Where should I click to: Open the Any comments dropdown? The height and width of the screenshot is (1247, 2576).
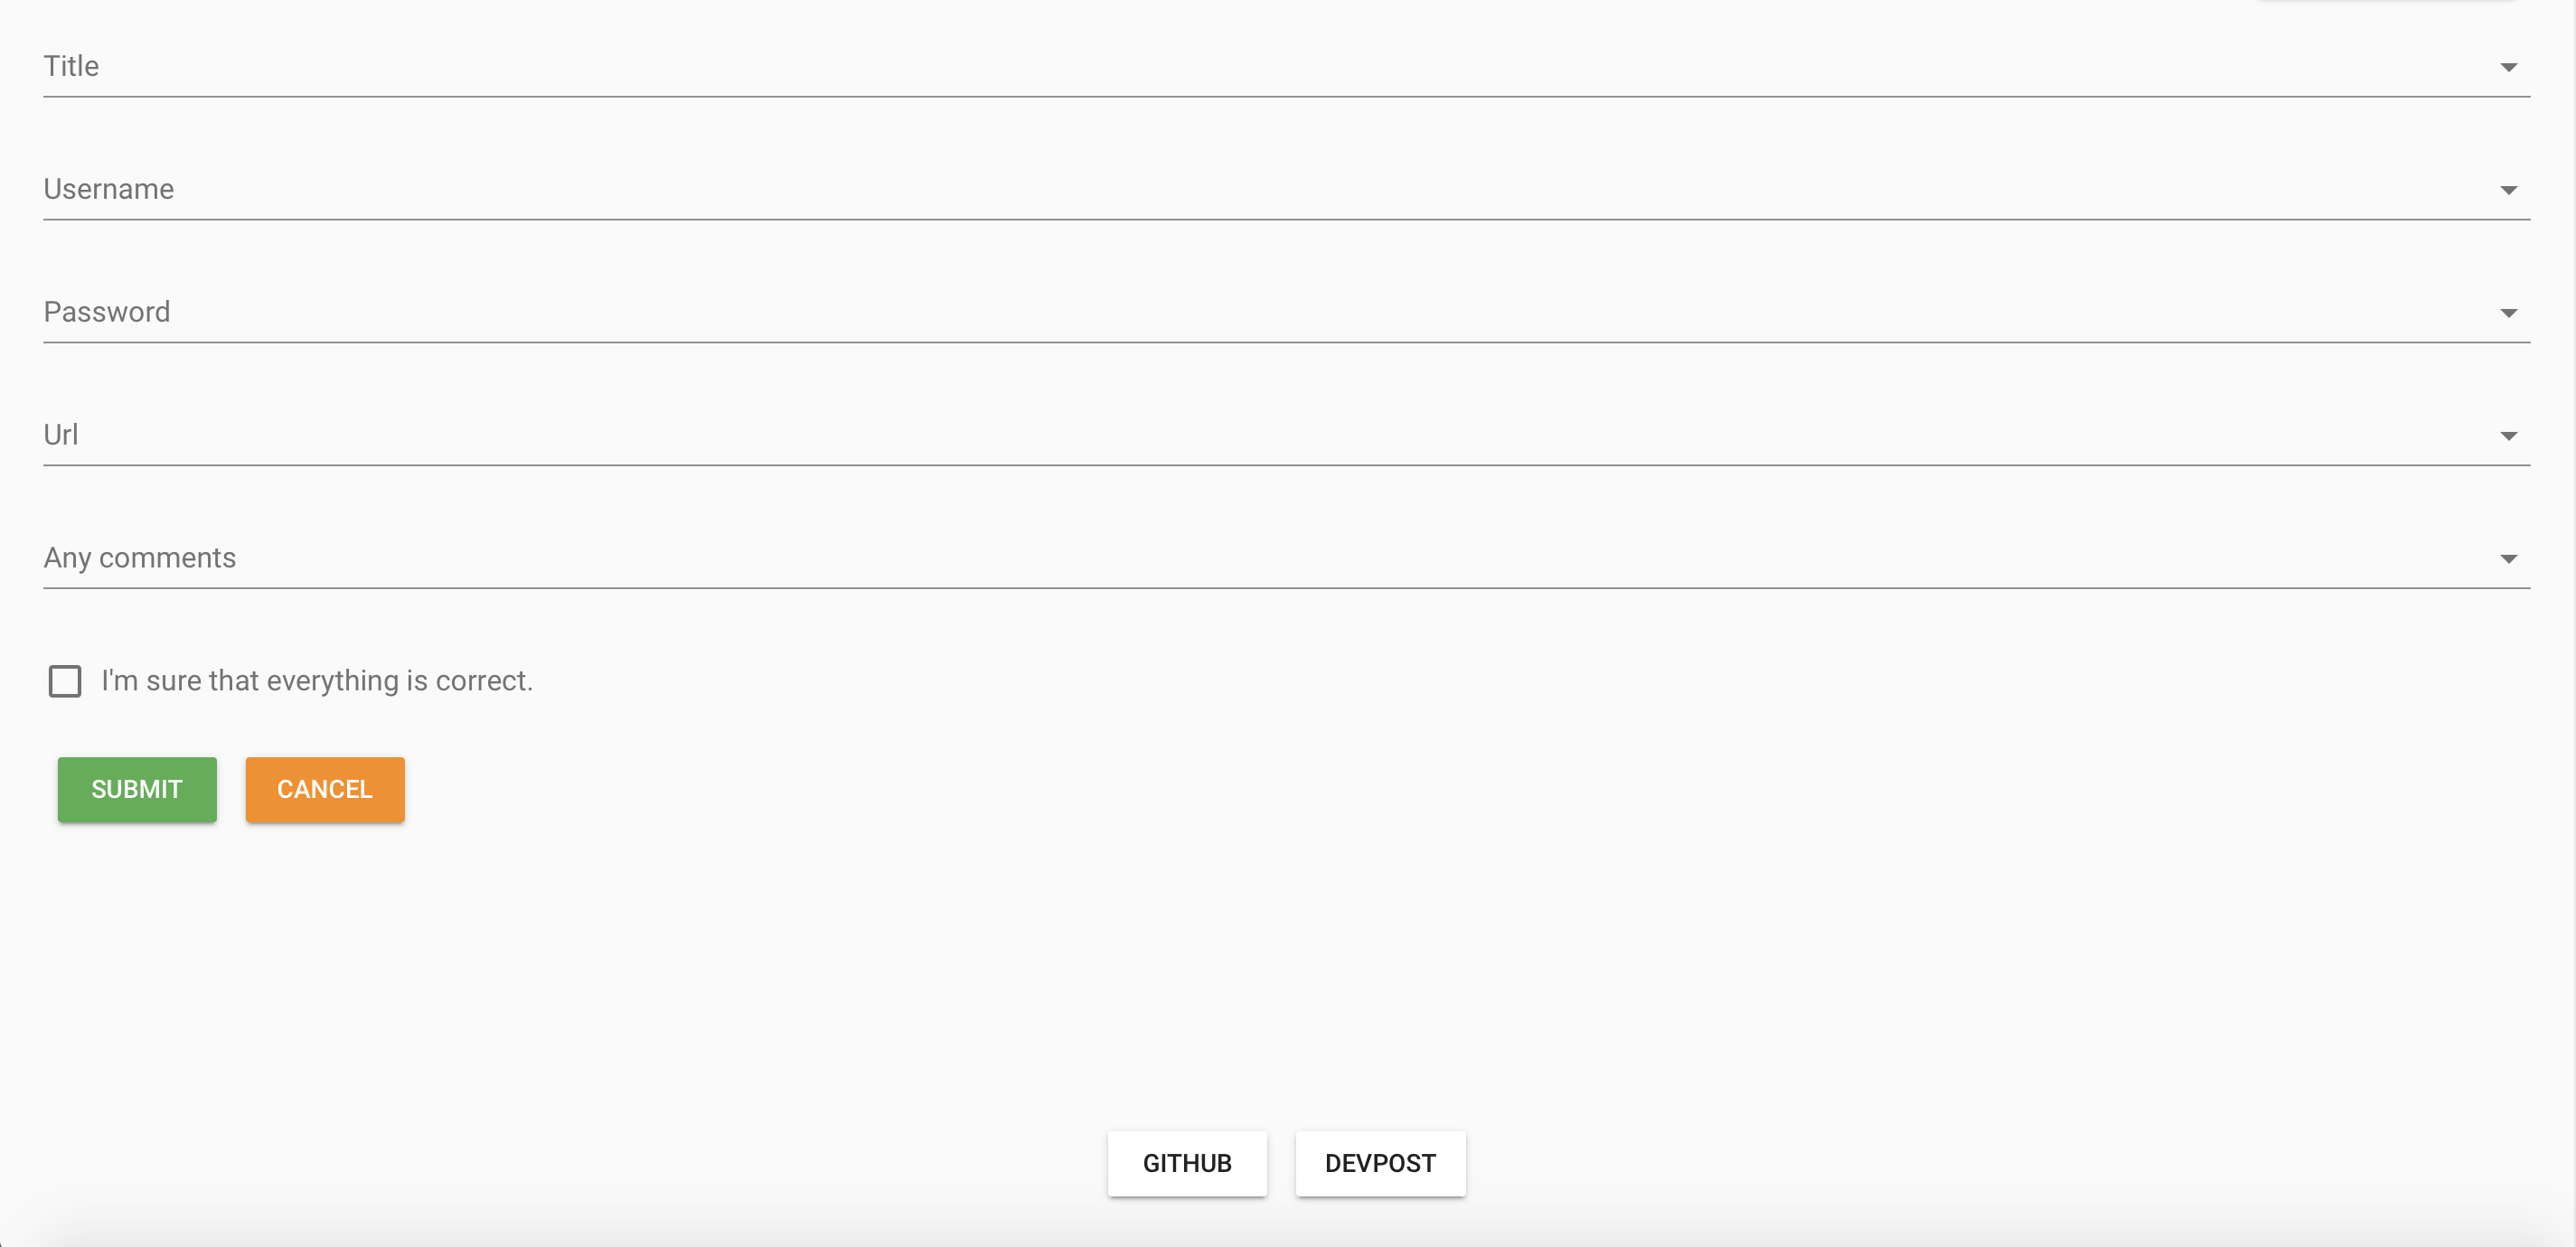pyautogui.click(x=2510, y=558)
